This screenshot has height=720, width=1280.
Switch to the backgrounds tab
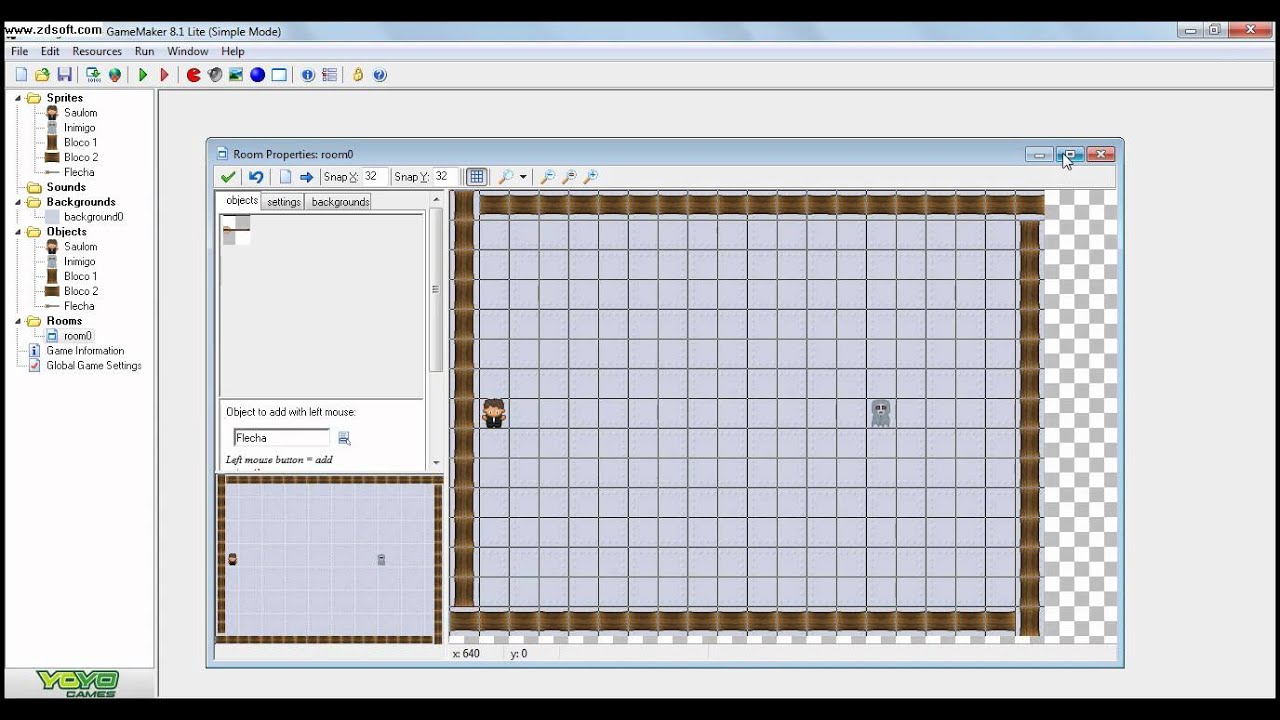point(340,202)
